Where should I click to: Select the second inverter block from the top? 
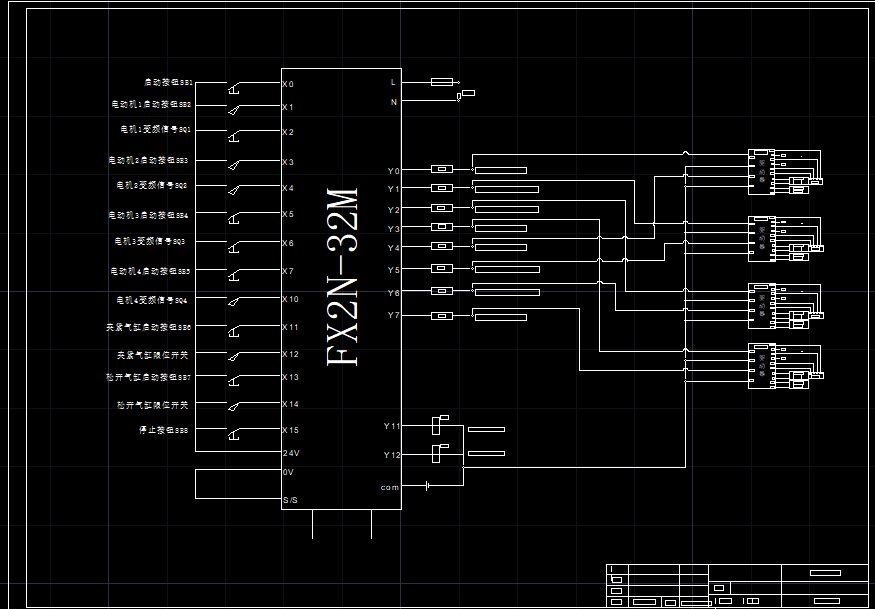click(x=761, y=239)
